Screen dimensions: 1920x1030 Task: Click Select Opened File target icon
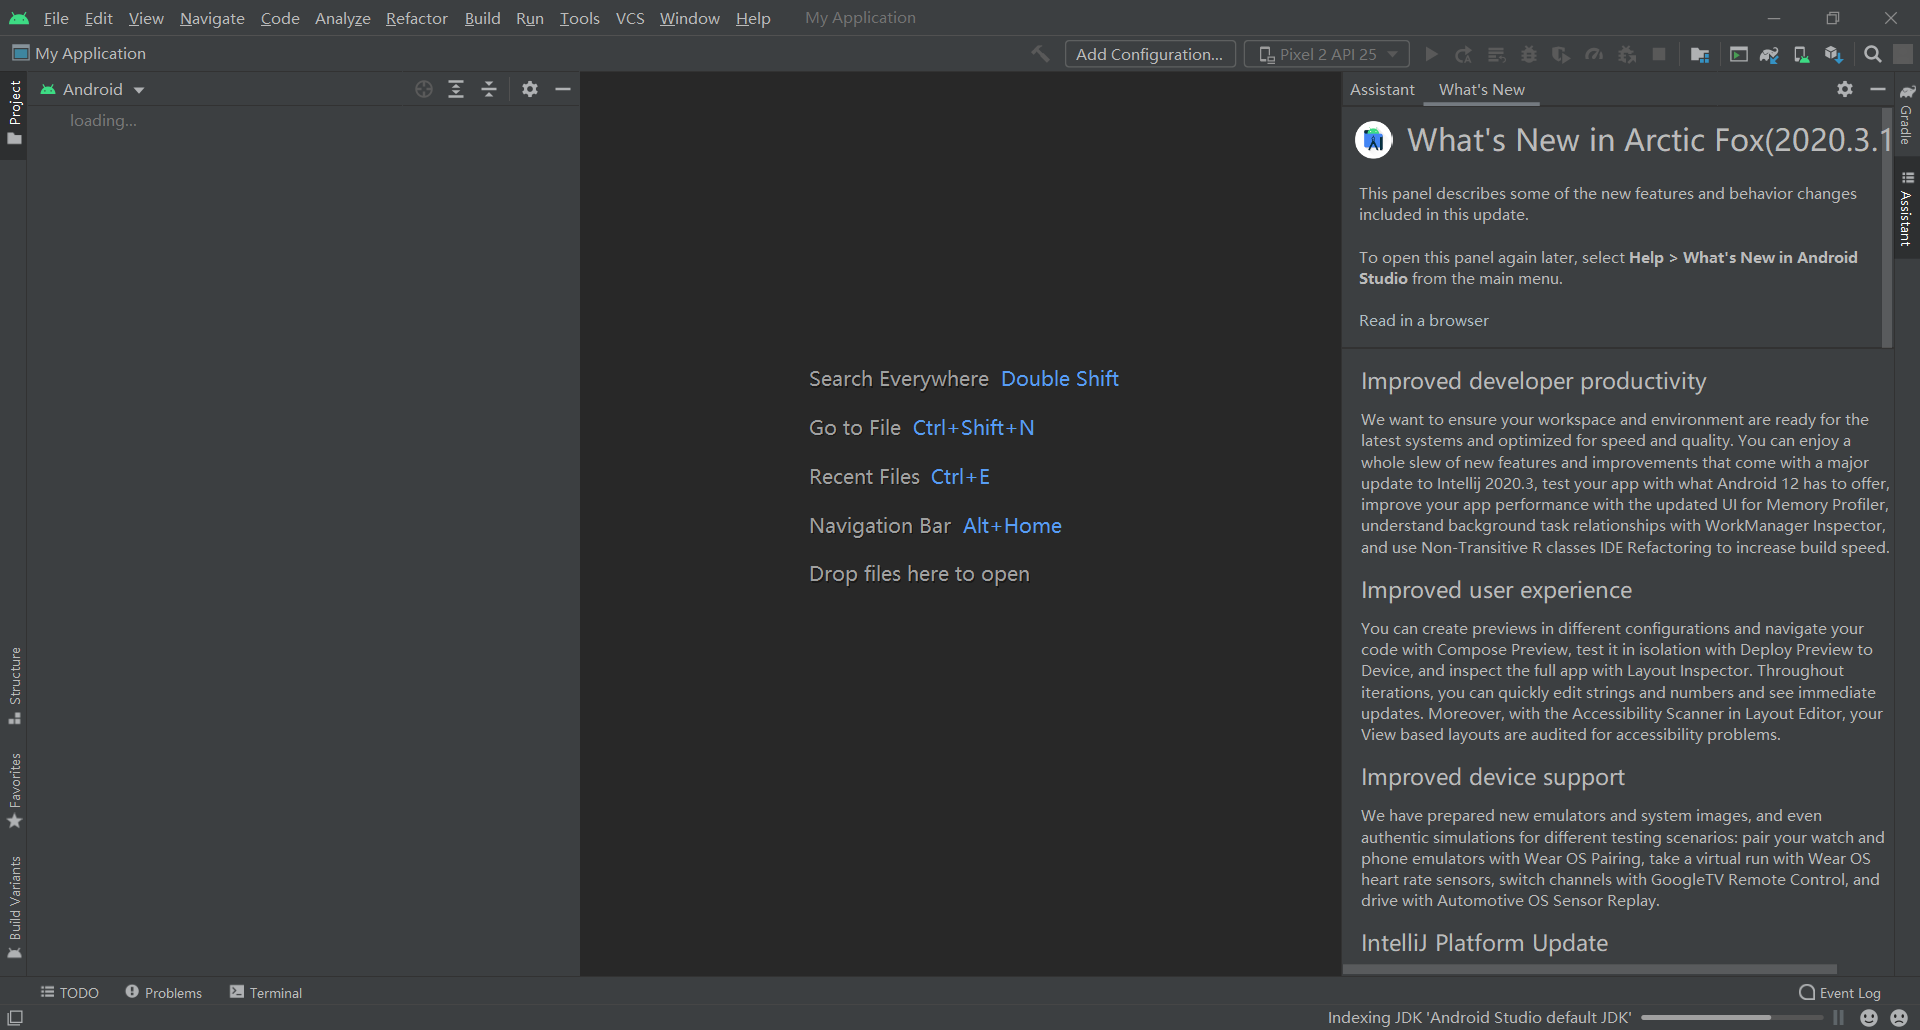tap(424, 89)
